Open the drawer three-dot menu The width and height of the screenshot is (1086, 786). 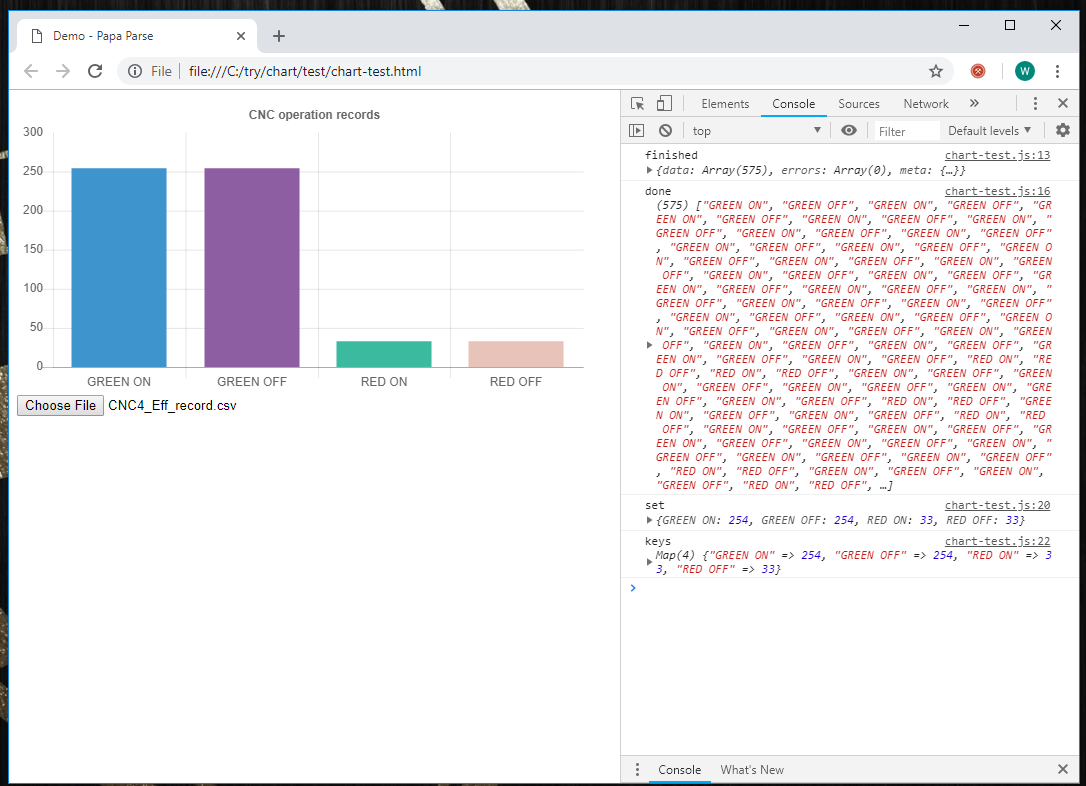[x=637, y=769]
